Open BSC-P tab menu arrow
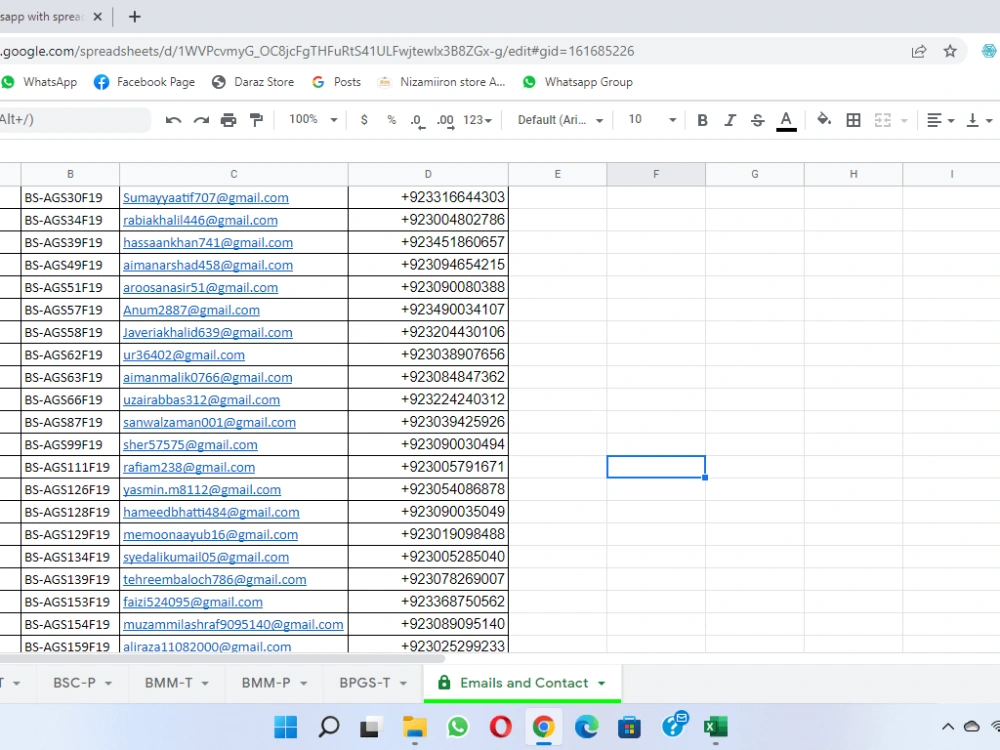This screenshot has height=750, width=1000. (x=108, y=683)
